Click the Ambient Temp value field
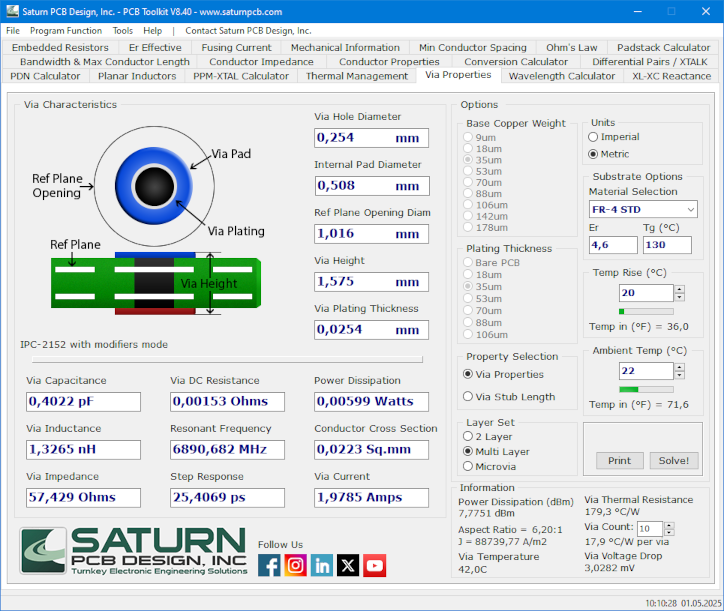Screen dimensions: 724x611 (x=646, y=371)
